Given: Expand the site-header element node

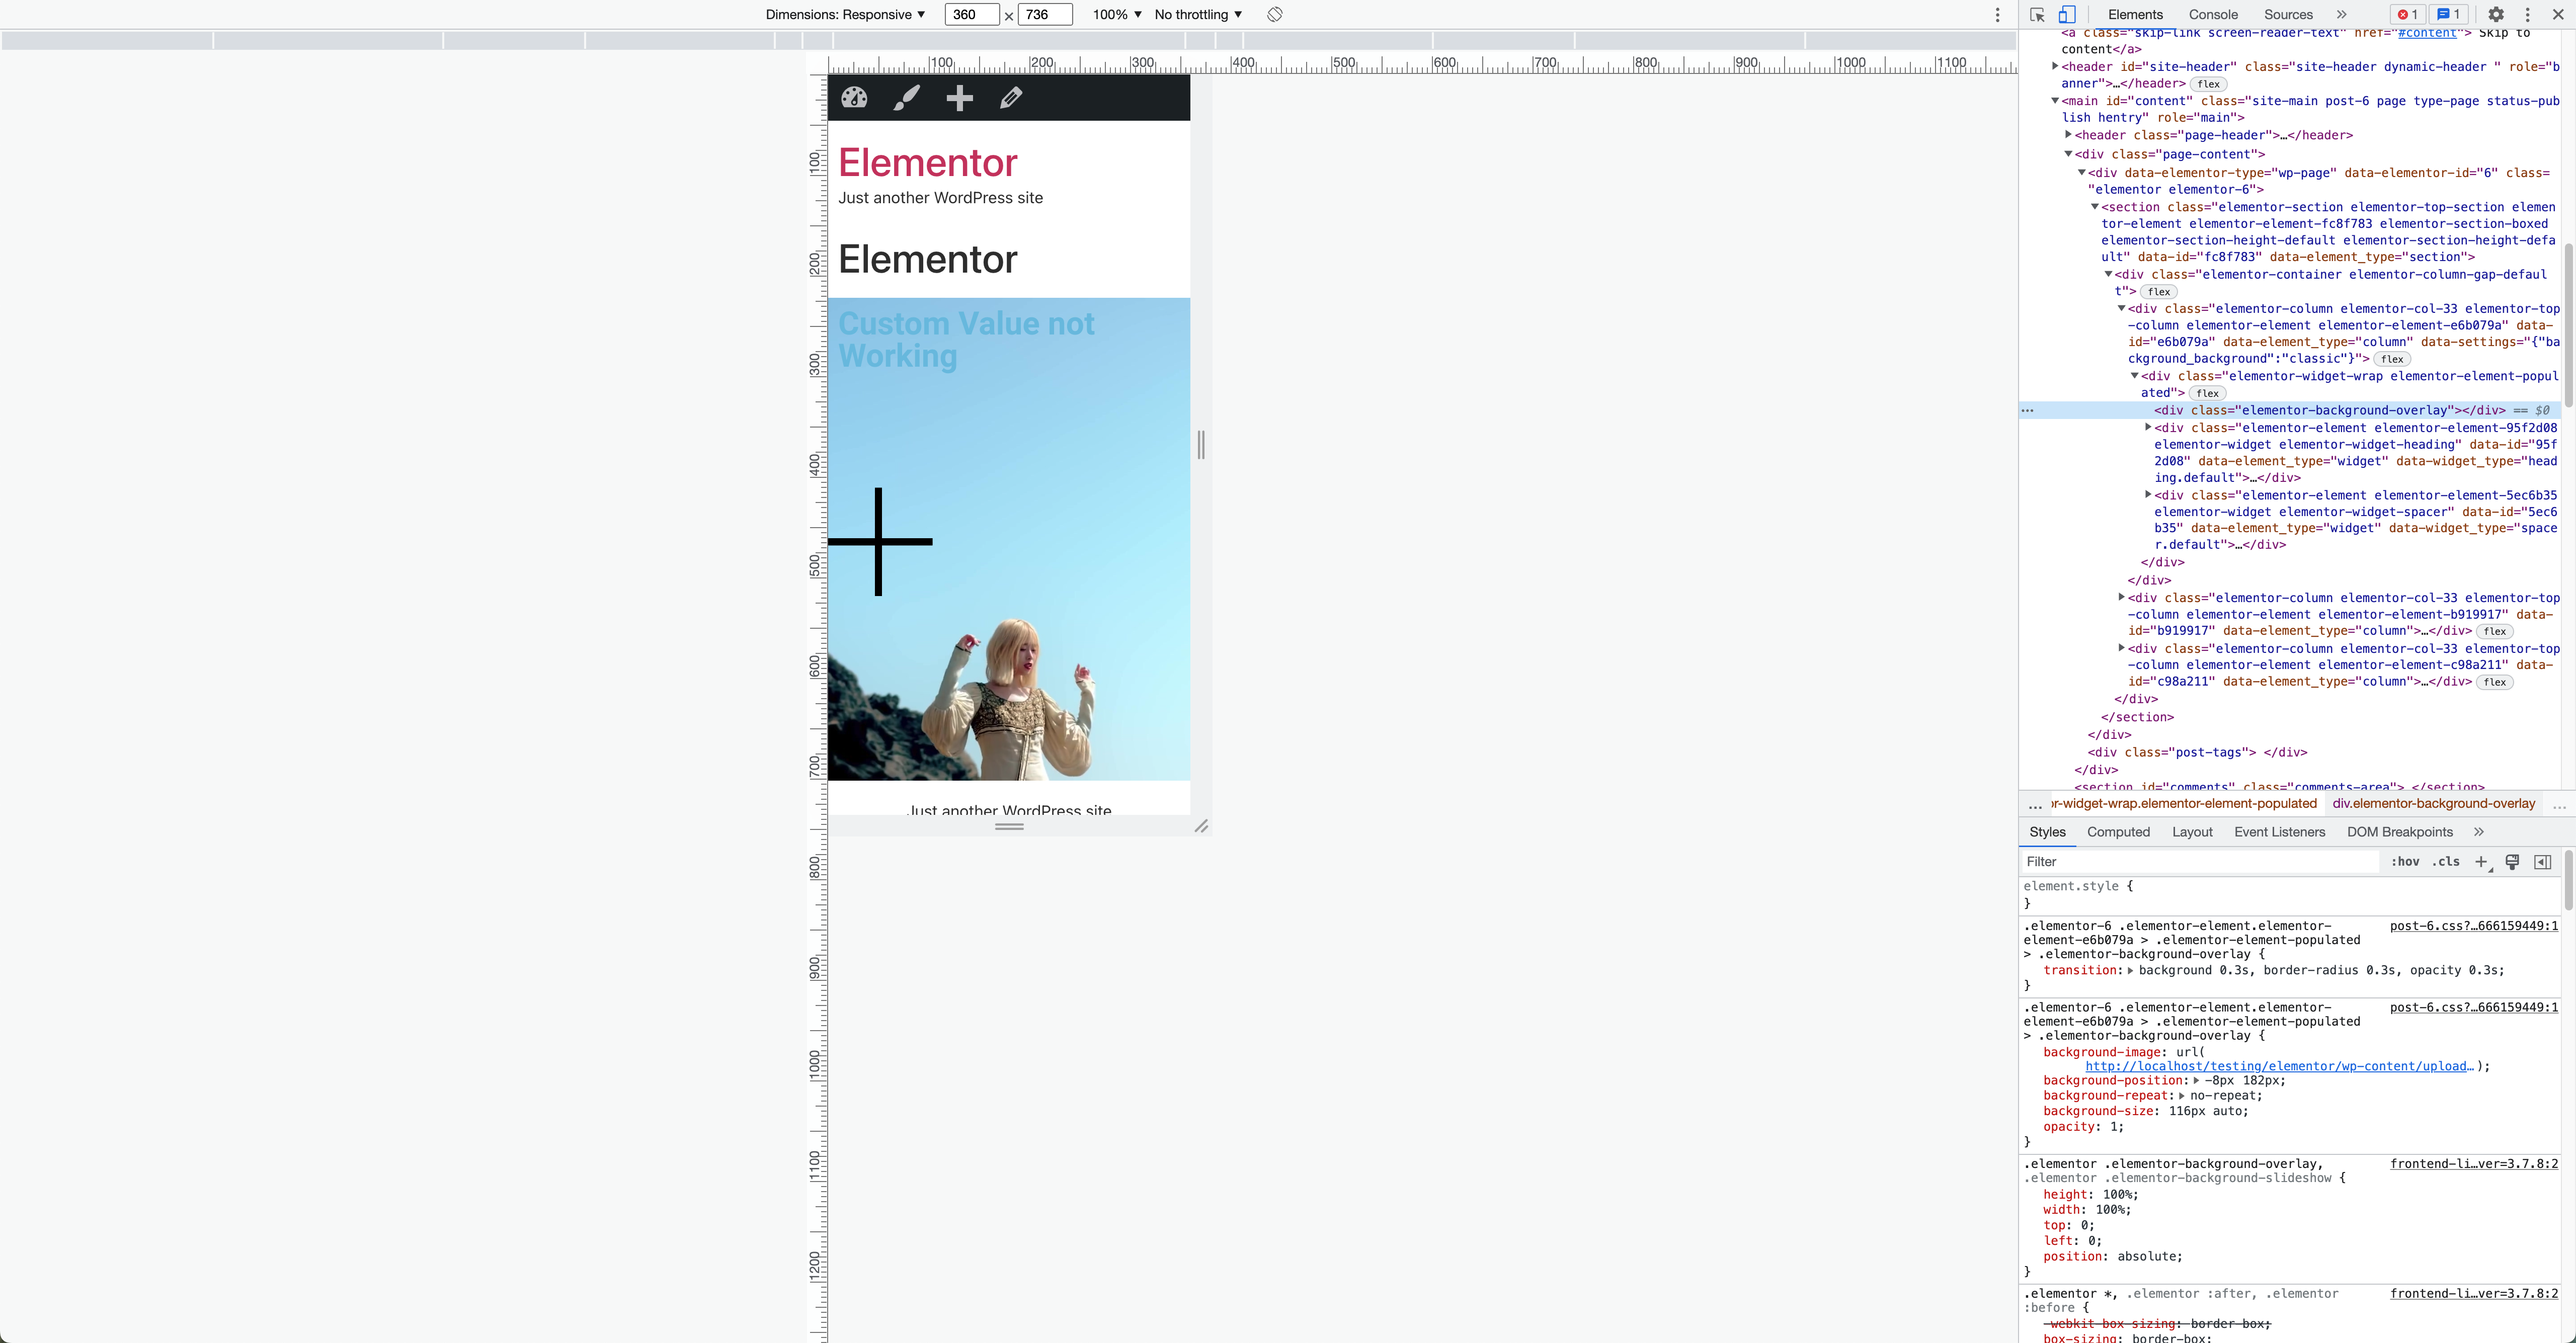Looking at the screenshot, I should coord(2055,66).
